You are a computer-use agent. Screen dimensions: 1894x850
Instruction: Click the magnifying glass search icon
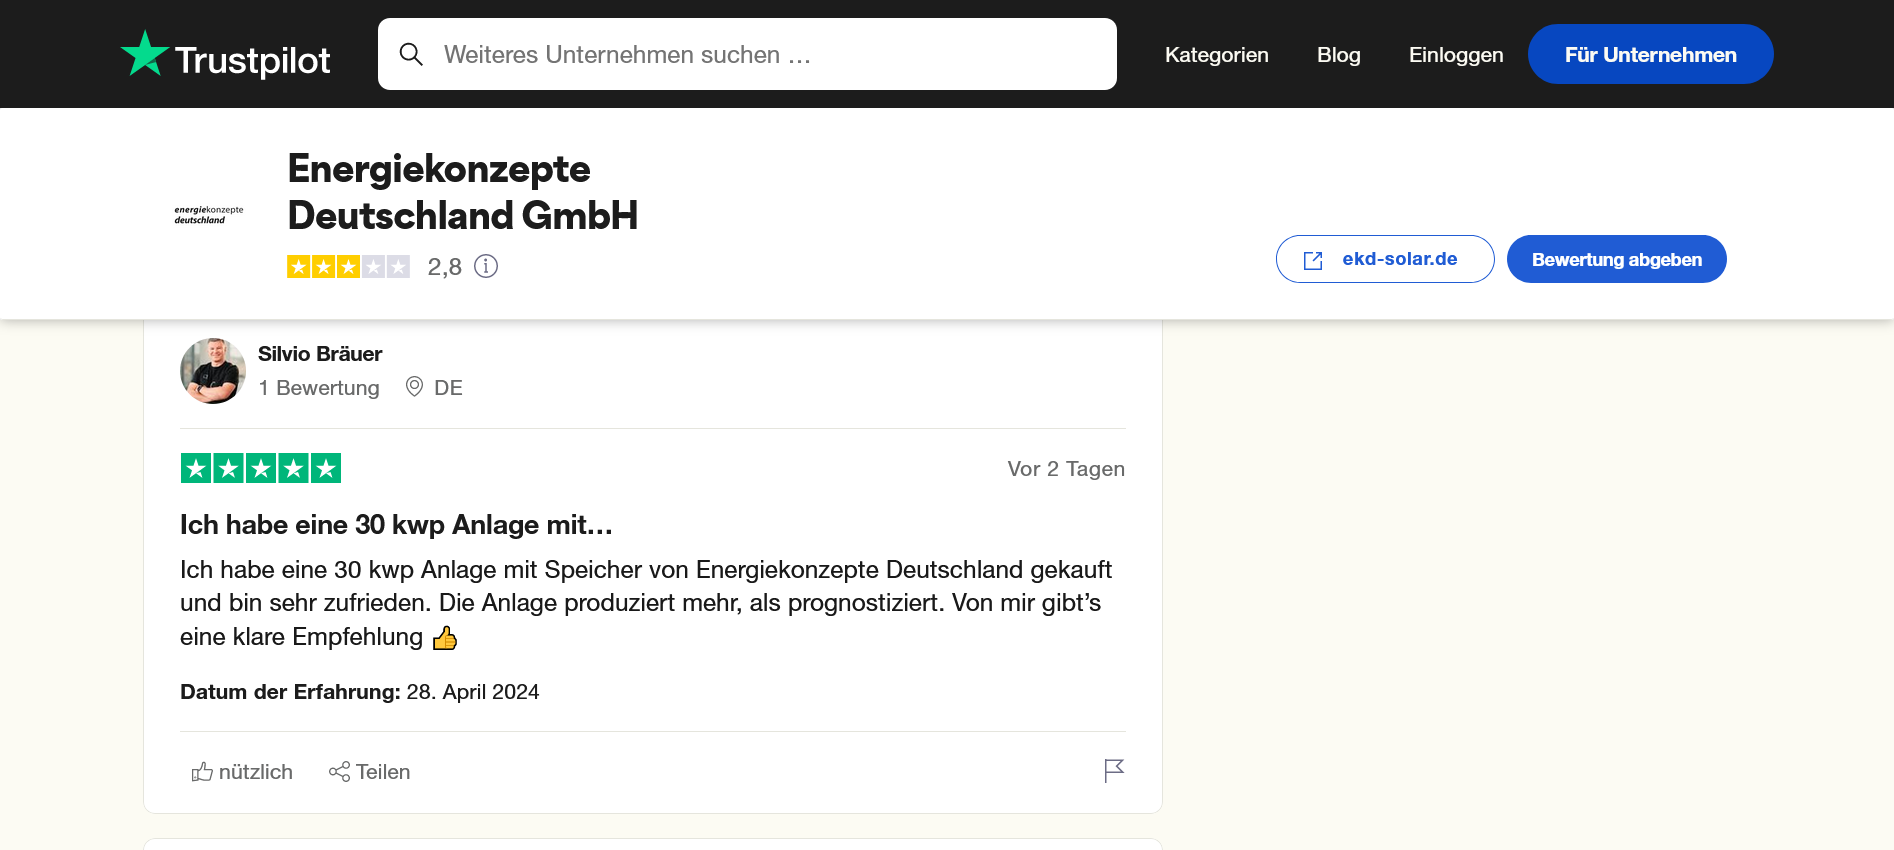pyautogui.click(x=411, y=54)
